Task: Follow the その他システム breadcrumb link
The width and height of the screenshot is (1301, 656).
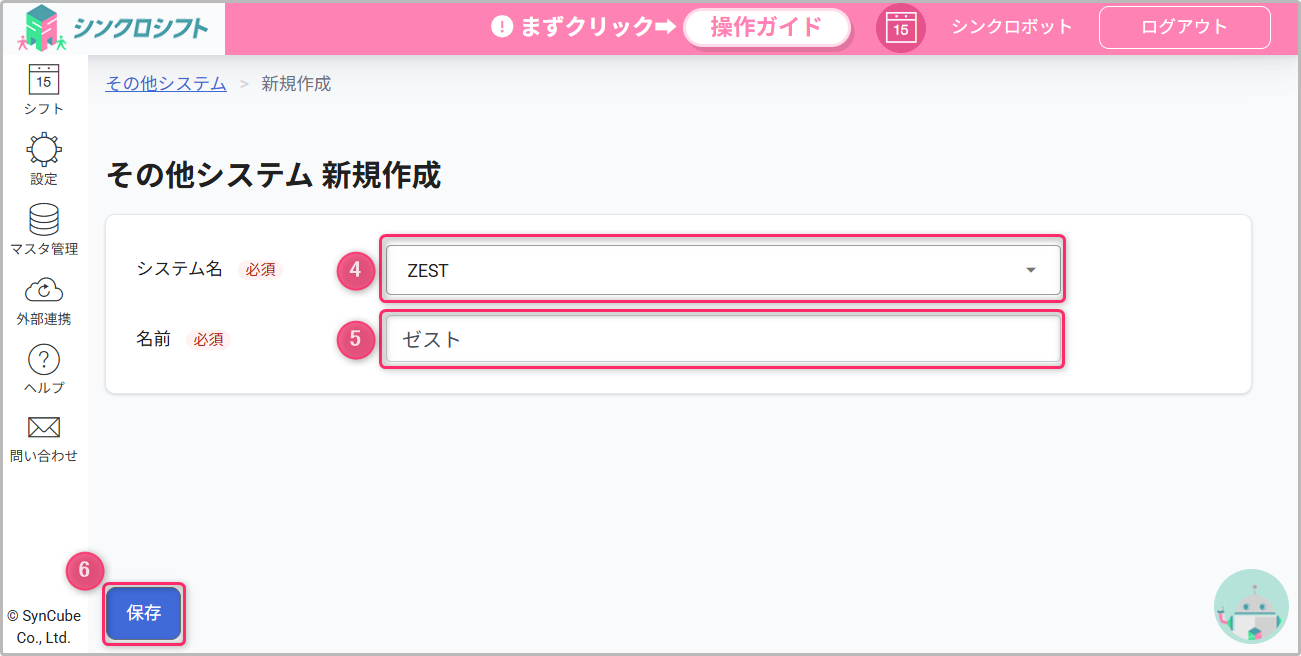Action: [166, 84]
